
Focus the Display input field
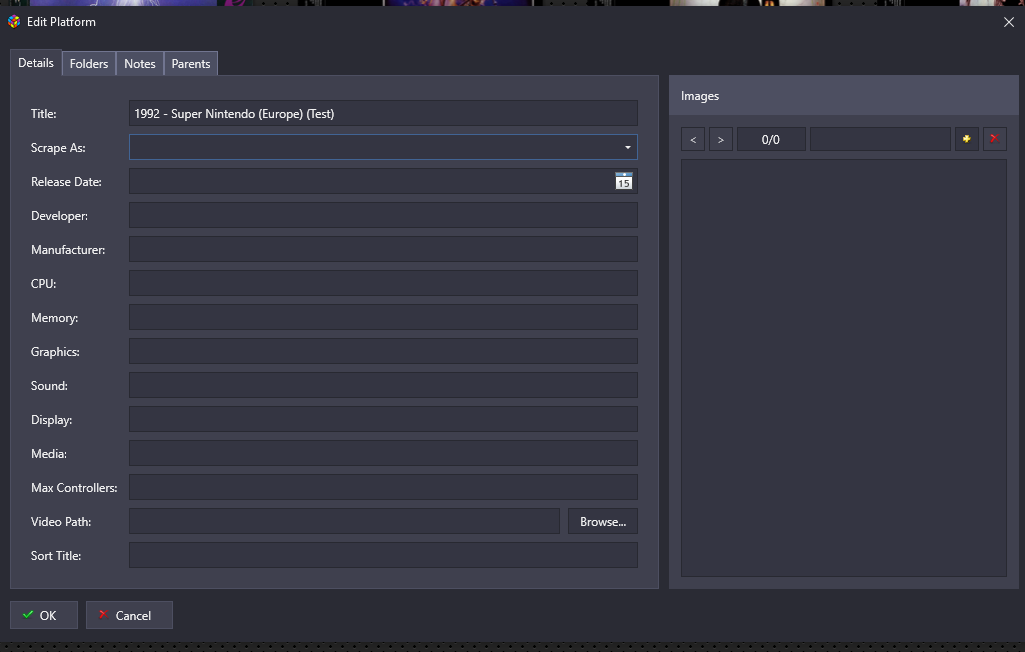point(383,419)
